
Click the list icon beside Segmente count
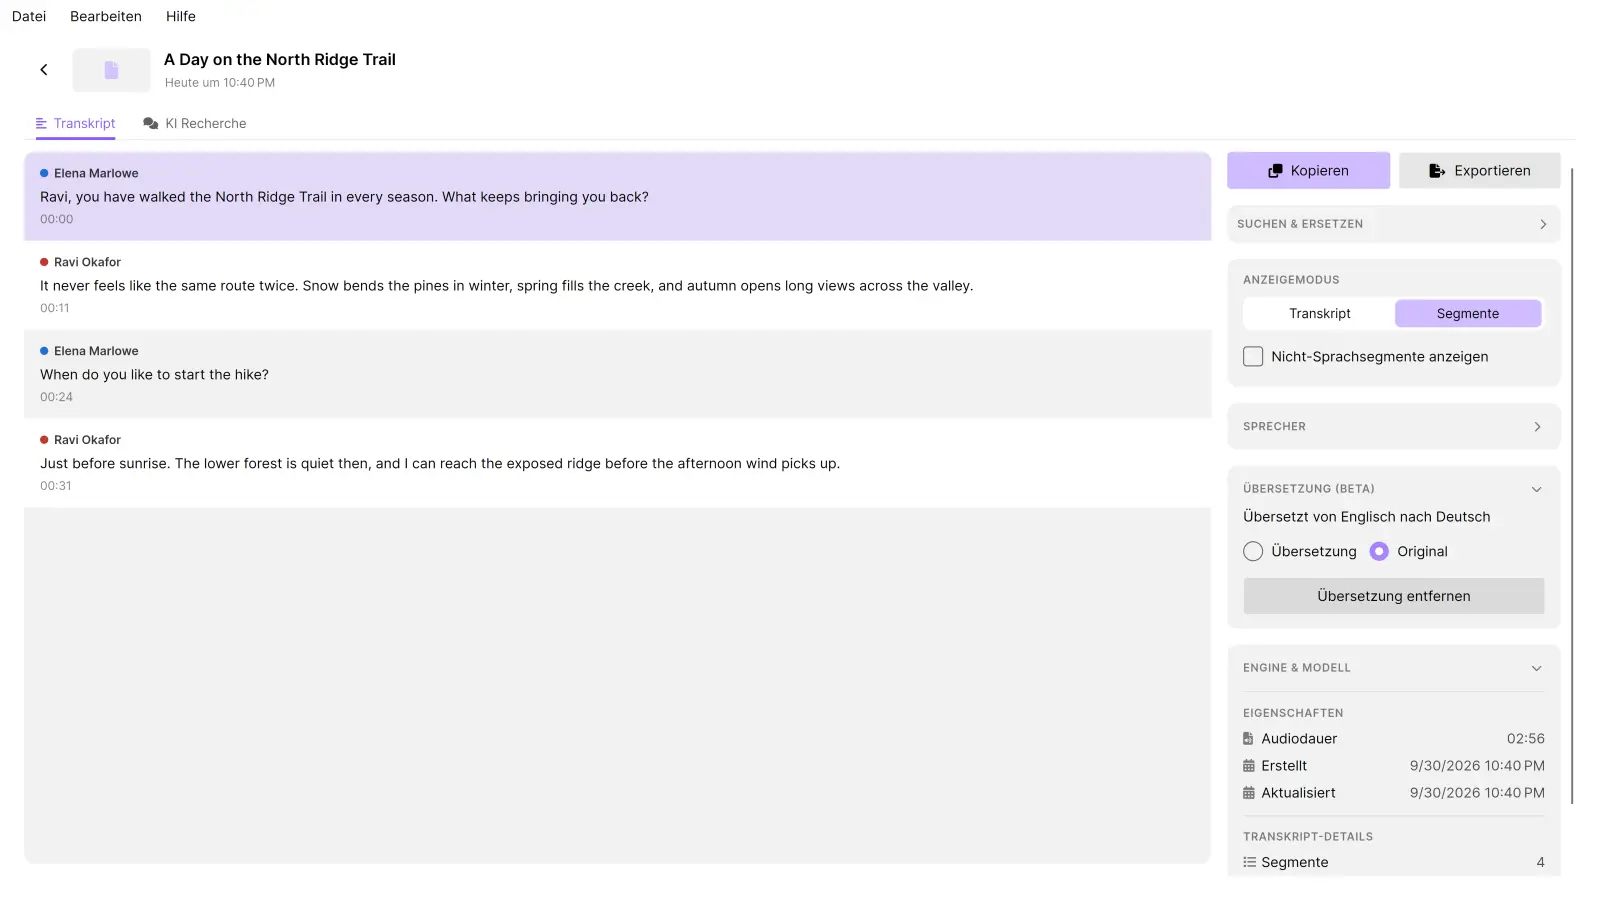tap(1249, 862)
